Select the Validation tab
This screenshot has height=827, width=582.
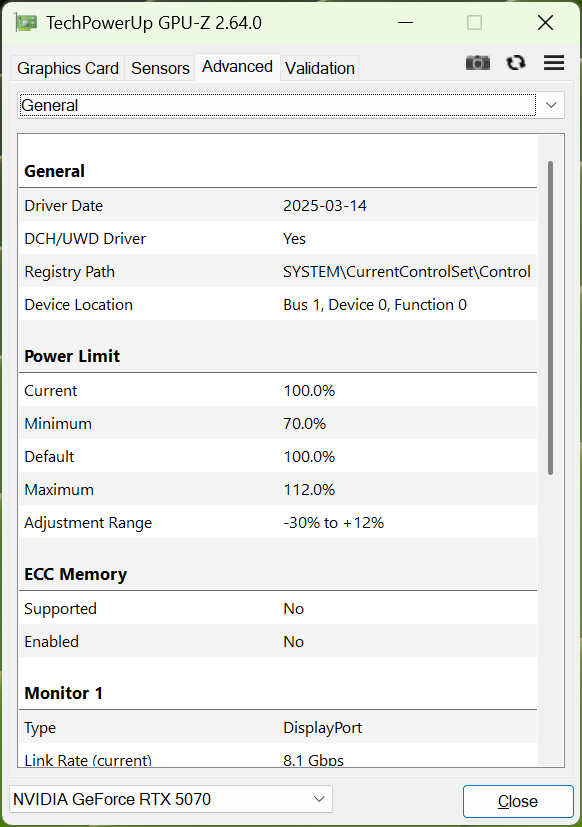(320, 68)
